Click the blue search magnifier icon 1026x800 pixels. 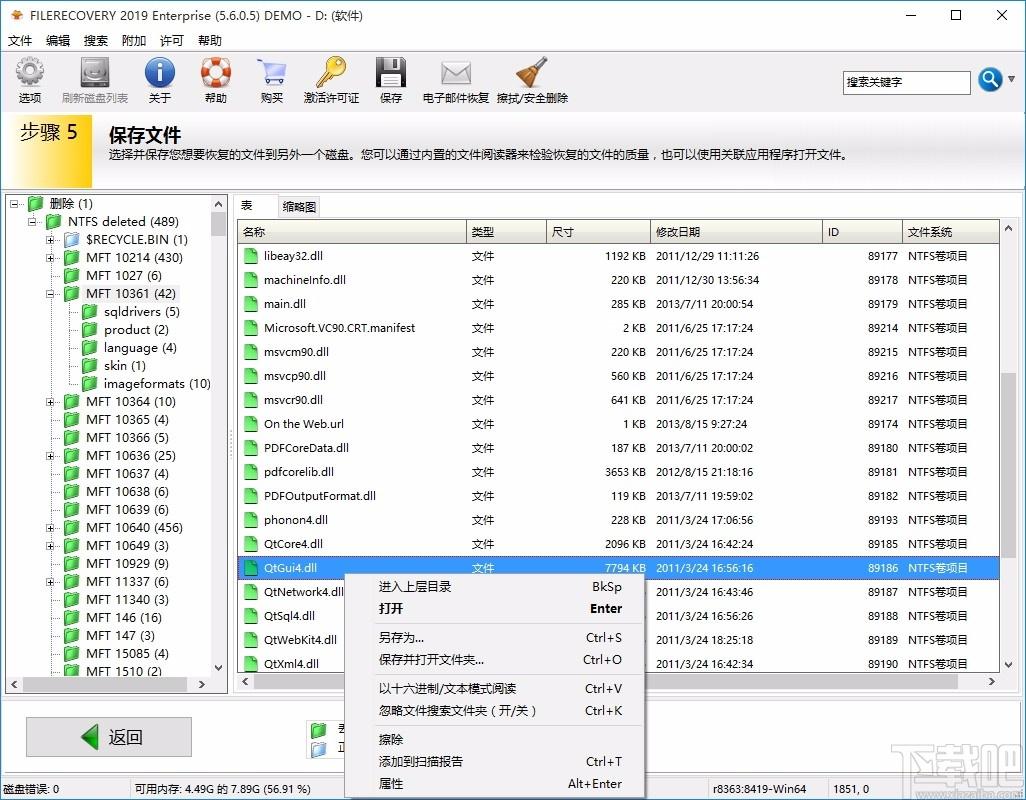click(989, 80)
